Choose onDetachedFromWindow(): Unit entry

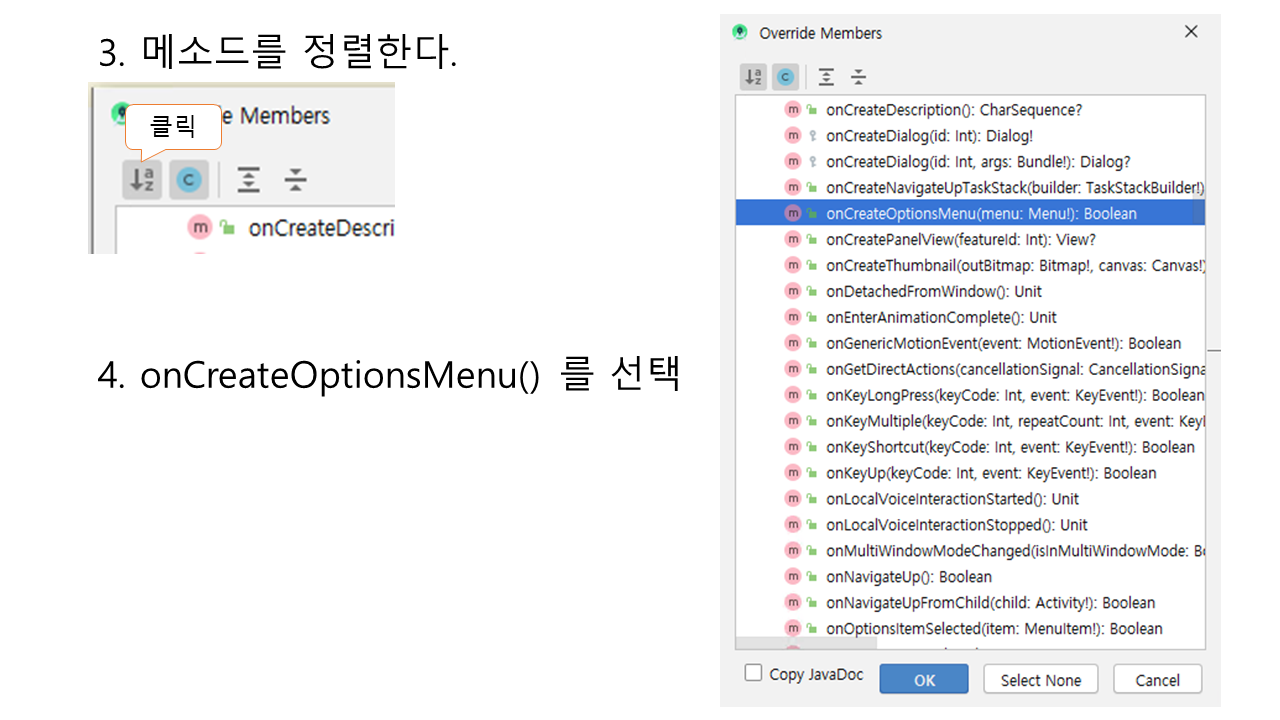click(933, 291)
